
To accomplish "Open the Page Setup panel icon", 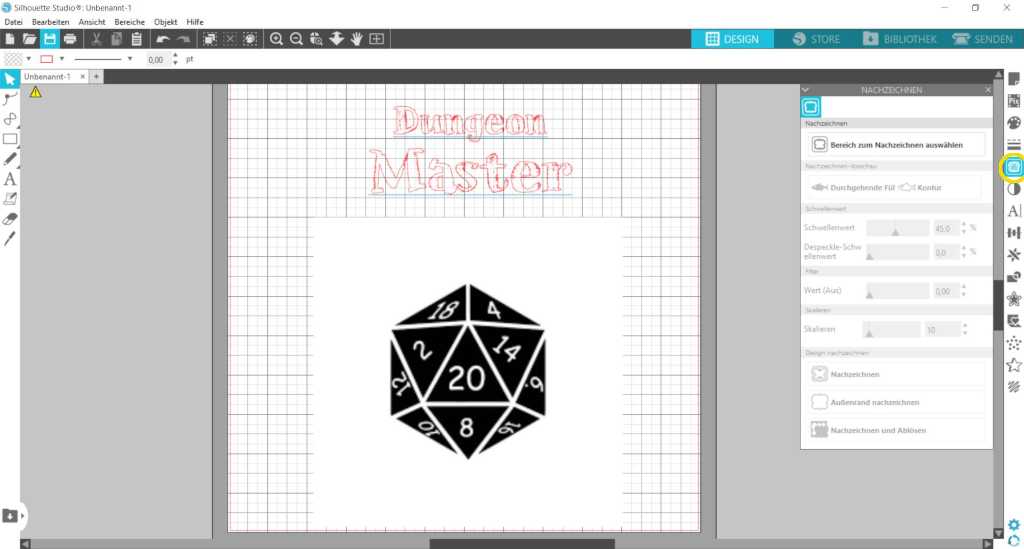I will click(x=1014, y=79).
